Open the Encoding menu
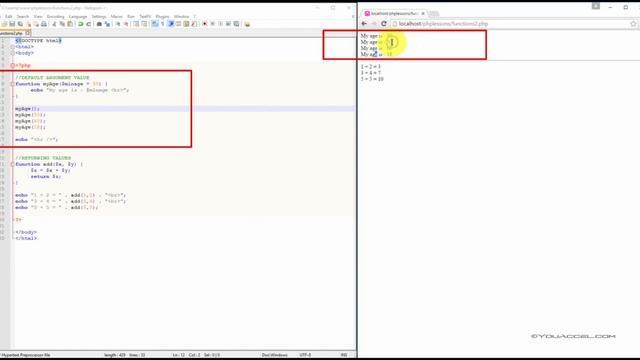The height and width of the screenshot is (360, 640). (x=56, y=17)
